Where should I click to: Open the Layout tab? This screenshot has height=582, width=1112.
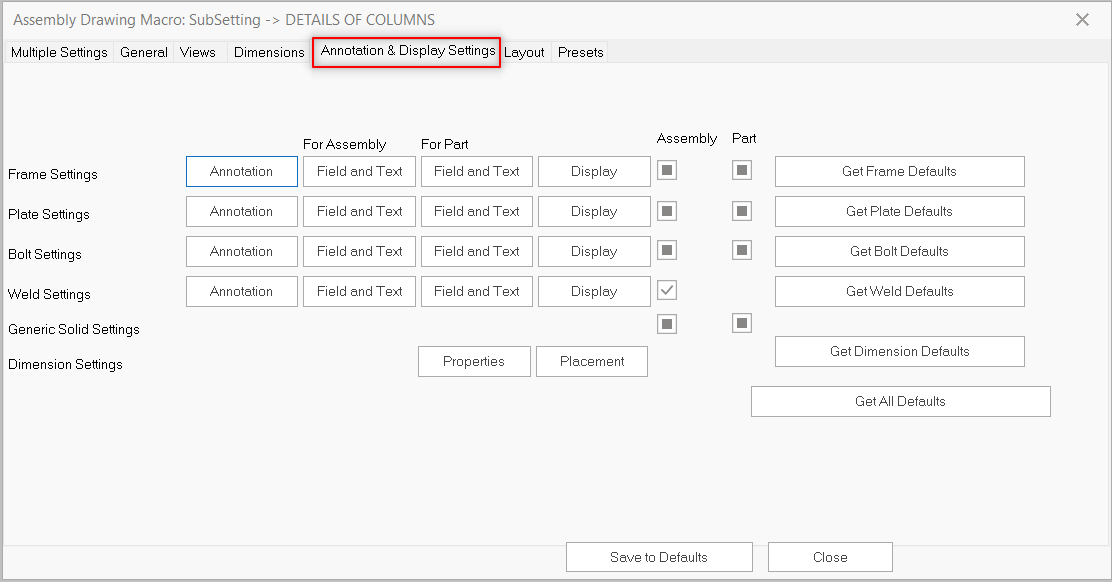(x=524, y=52)
